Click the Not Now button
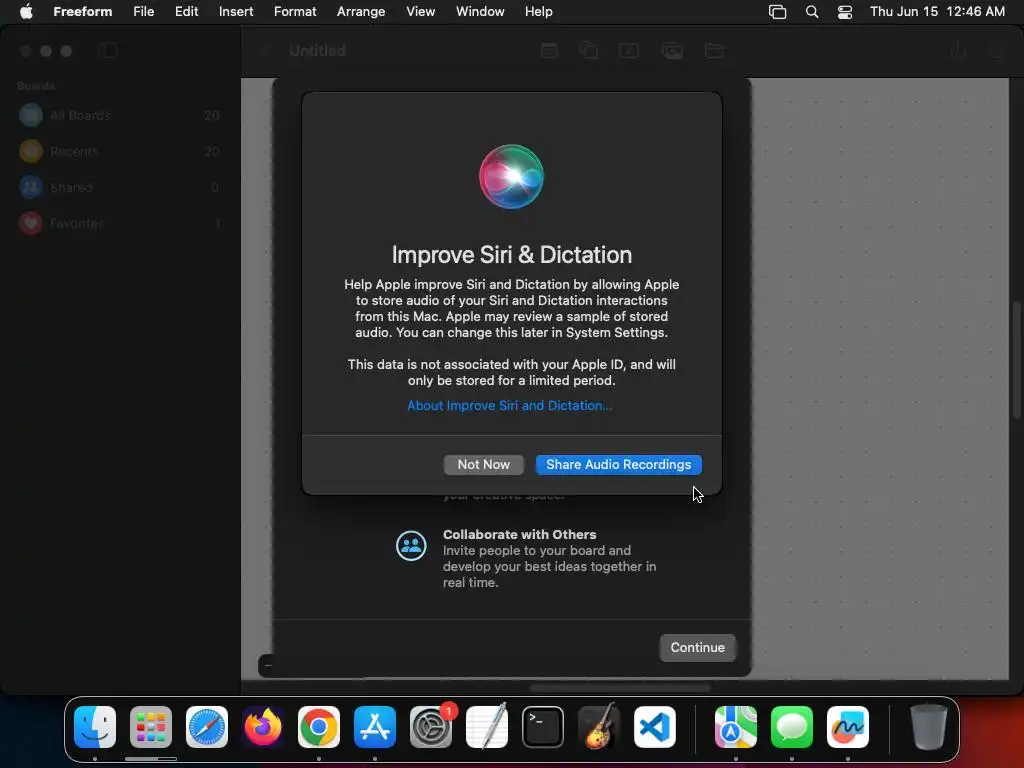The image size is (1024, 768). coord(483,464)
